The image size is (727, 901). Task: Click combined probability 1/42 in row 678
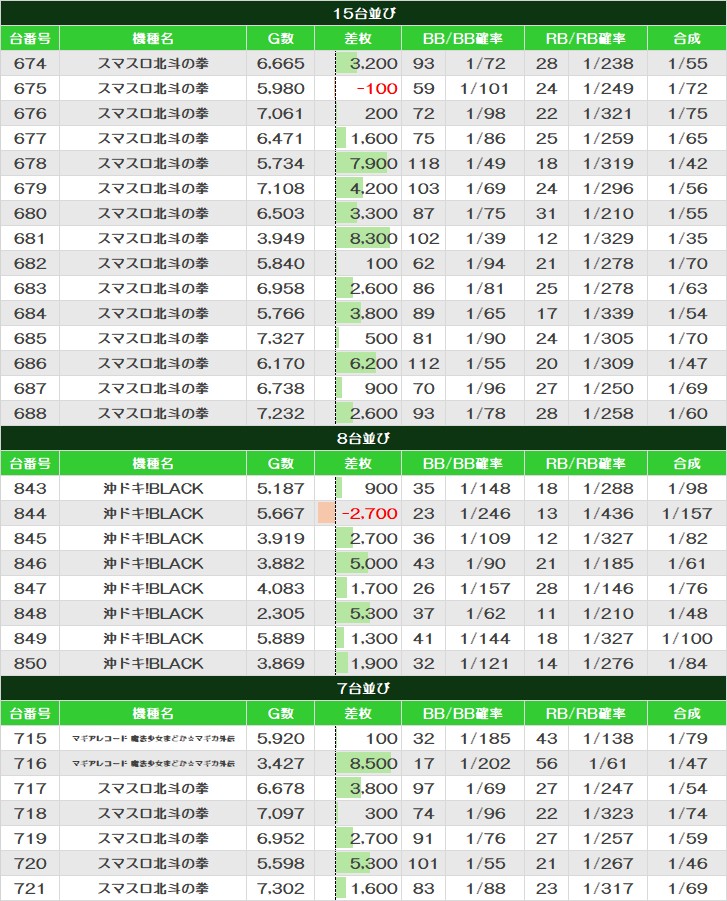pyautogui.click(x=687, y=163)
